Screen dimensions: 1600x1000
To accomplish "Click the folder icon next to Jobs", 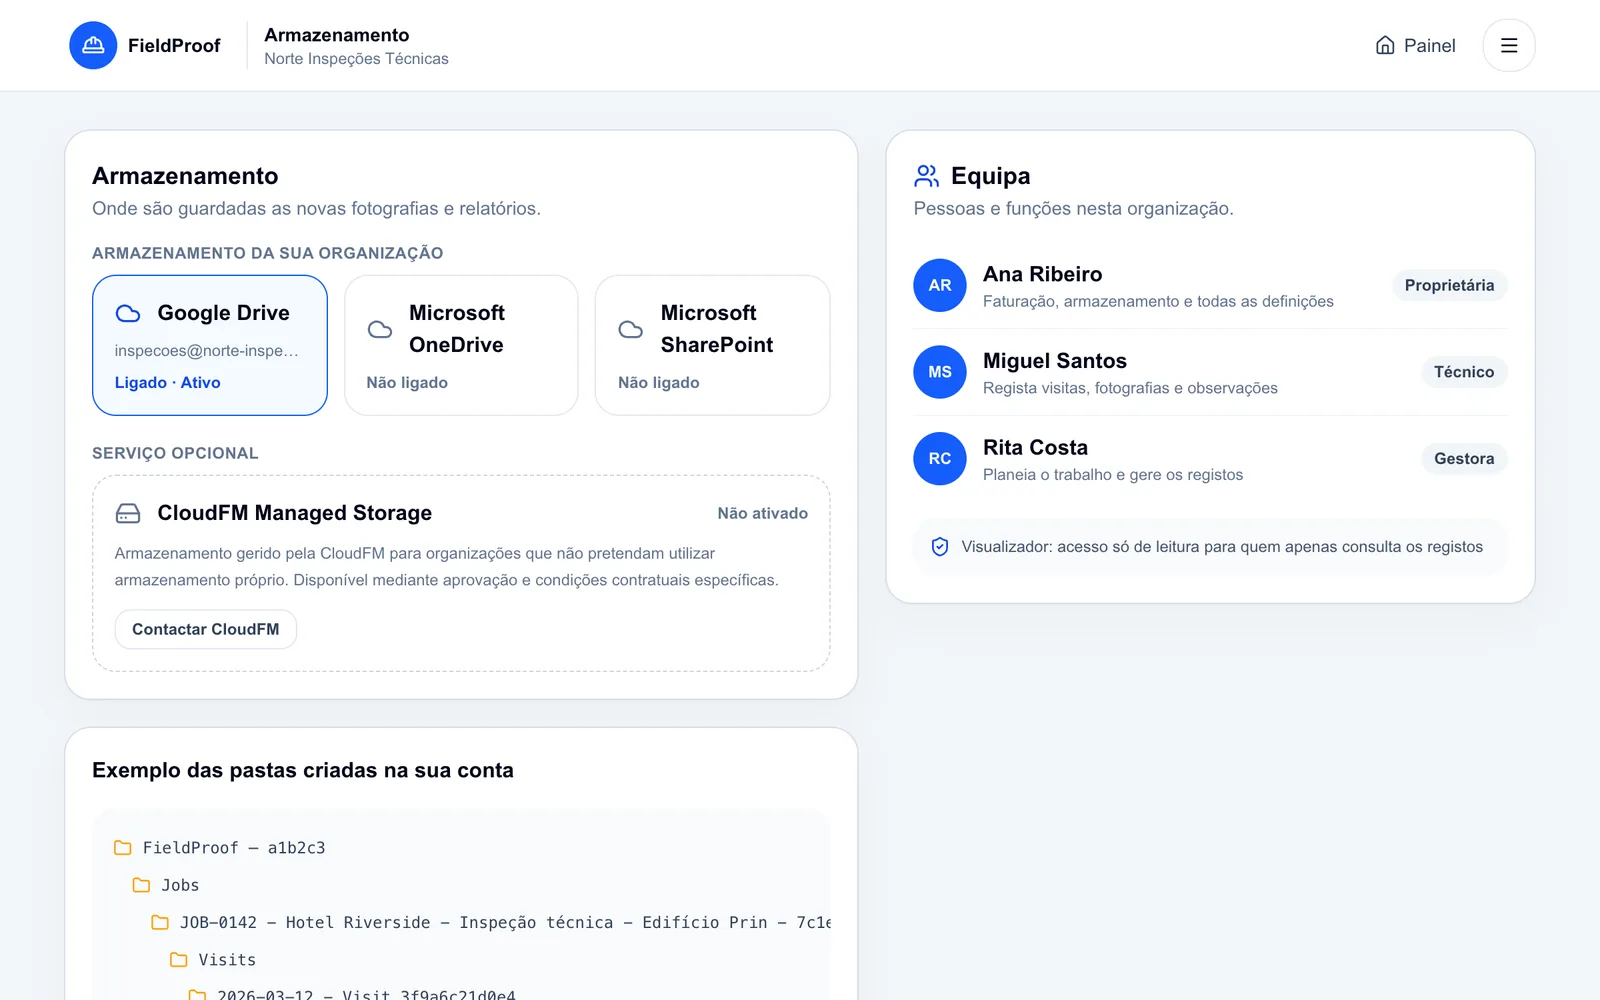I will [x=142, y=885].
